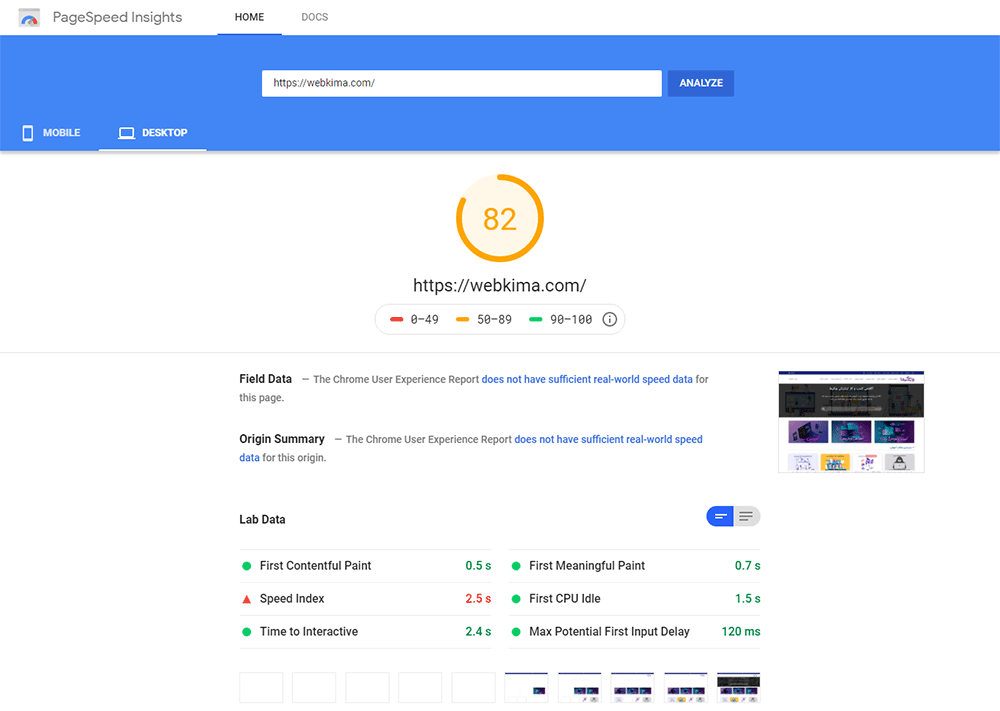Expand the First Meaningful Paint metric row
1000x711 pixels.
(635, 566)
